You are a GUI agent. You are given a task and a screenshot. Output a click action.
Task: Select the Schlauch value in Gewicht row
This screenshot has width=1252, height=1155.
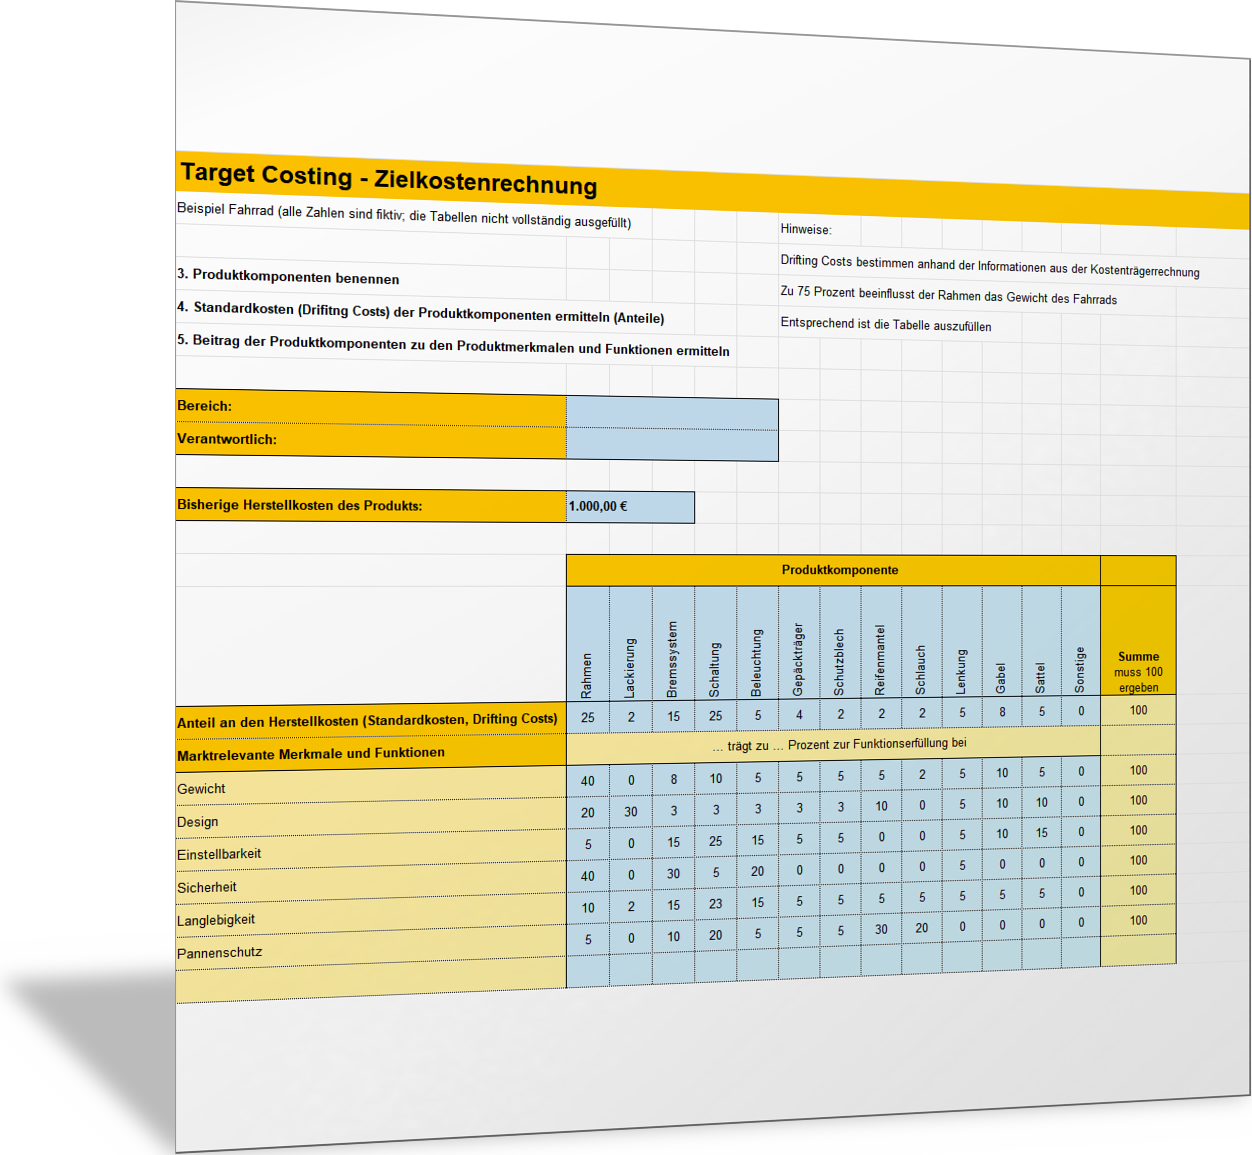(x=922, y=774)
